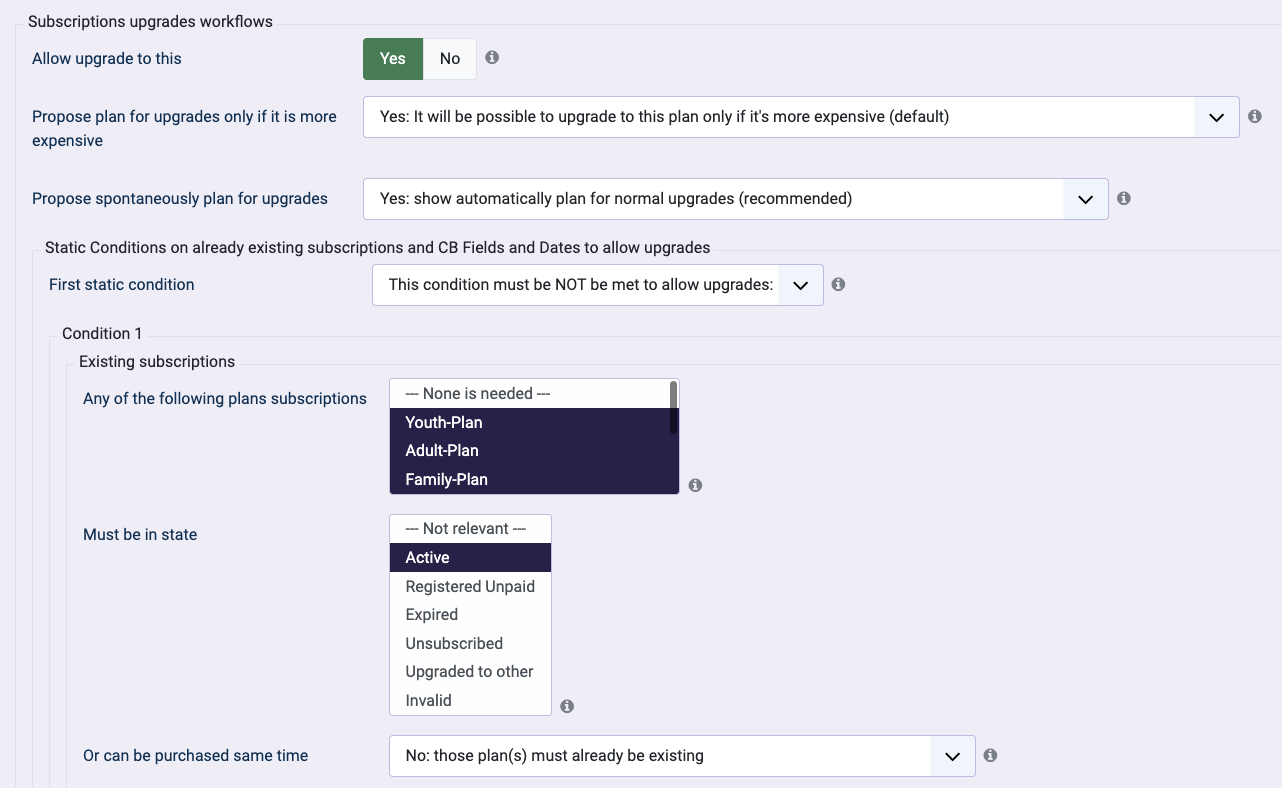Select '--- Not relevant ---' state option

(x=470, y=529)
